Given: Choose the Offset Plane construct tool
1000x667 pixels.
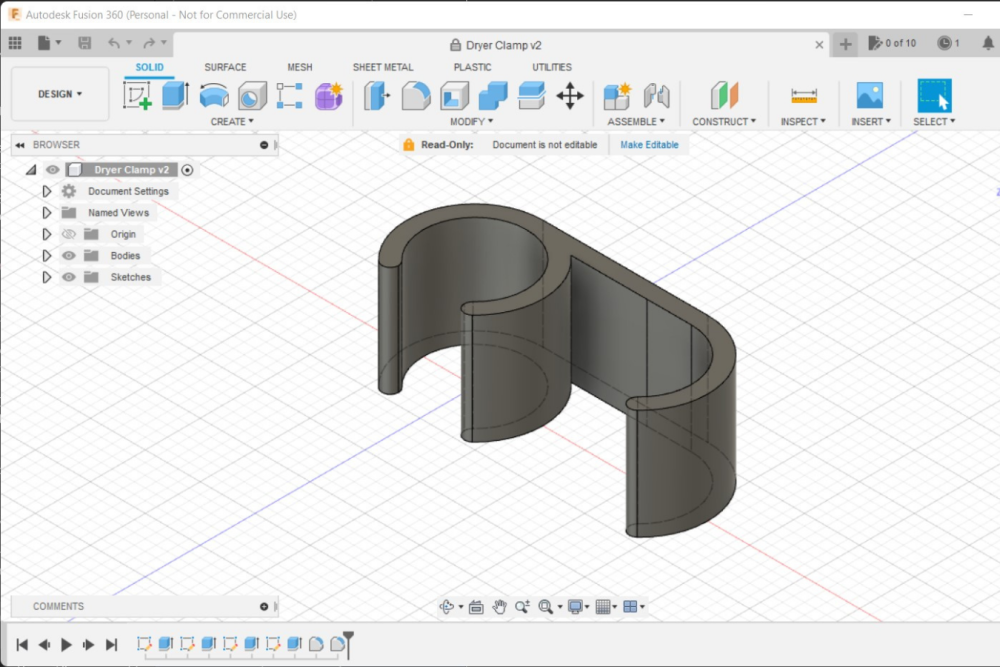Looking at the screenshot, I should [724, 96].
